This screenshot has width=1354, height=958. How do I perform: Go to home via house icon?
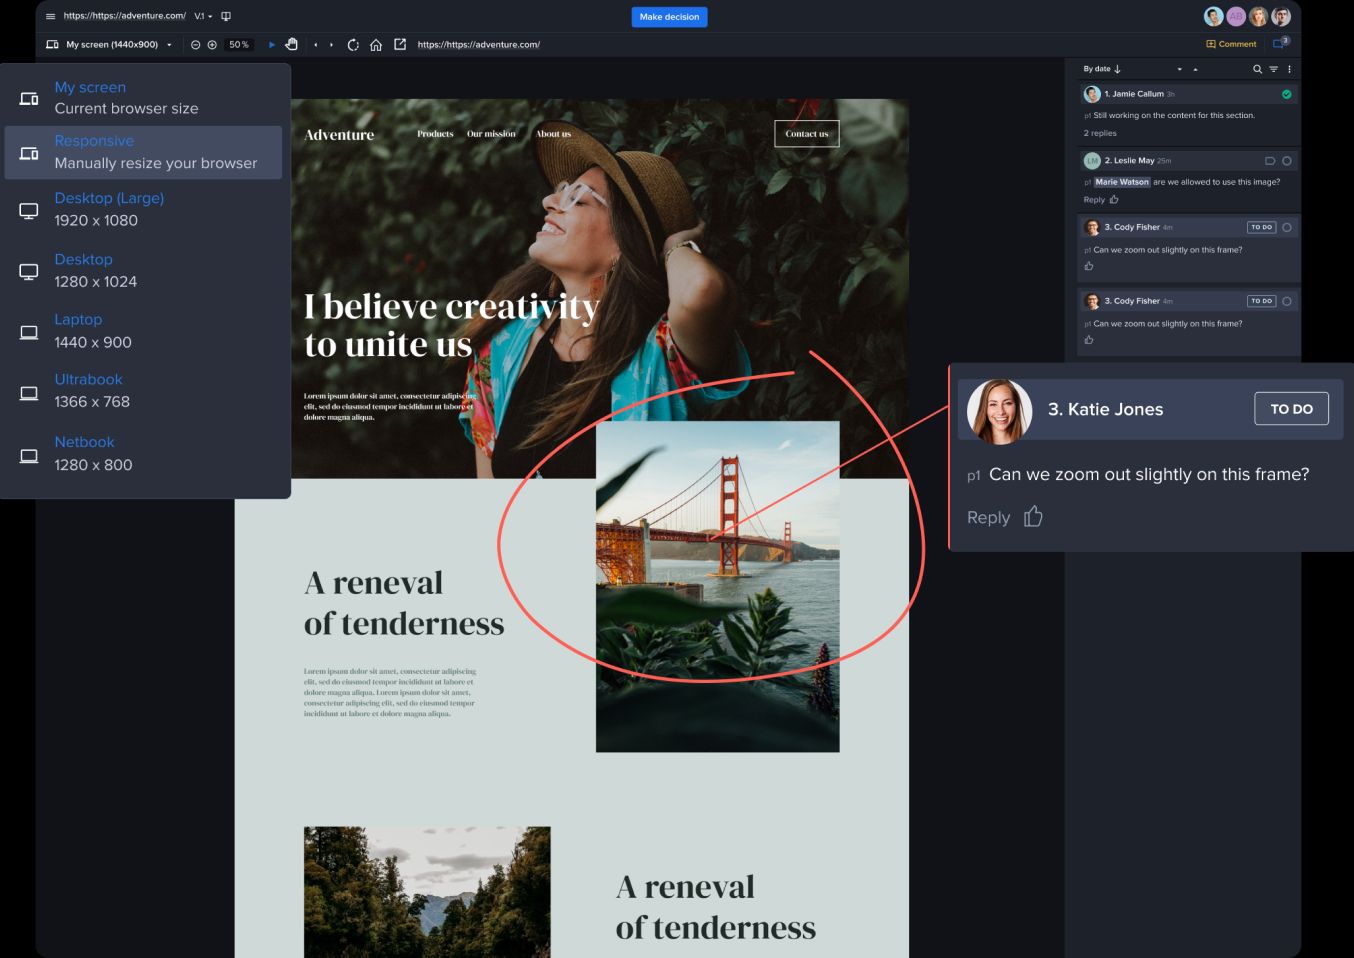pyautogui.click(x=376, y=45)
